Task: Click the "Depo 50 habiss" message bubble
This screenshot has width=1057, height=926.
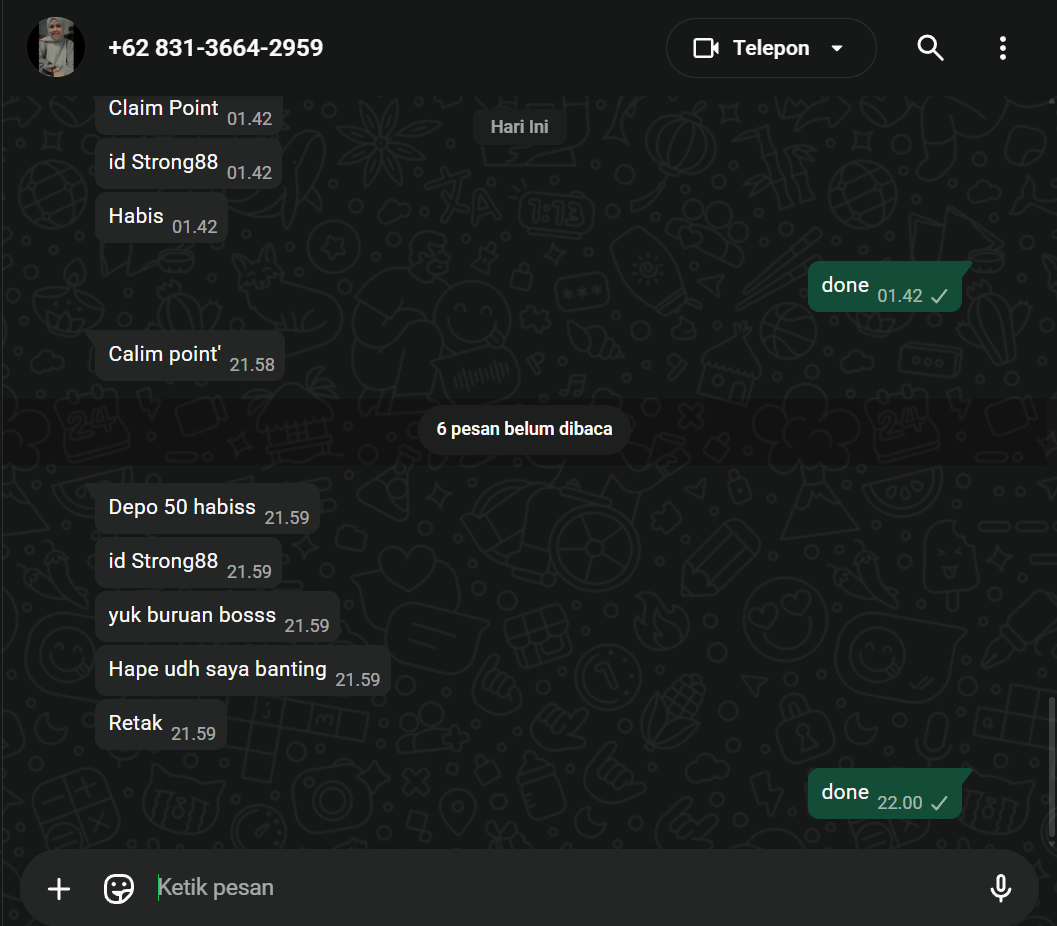Action: [208, 508]
